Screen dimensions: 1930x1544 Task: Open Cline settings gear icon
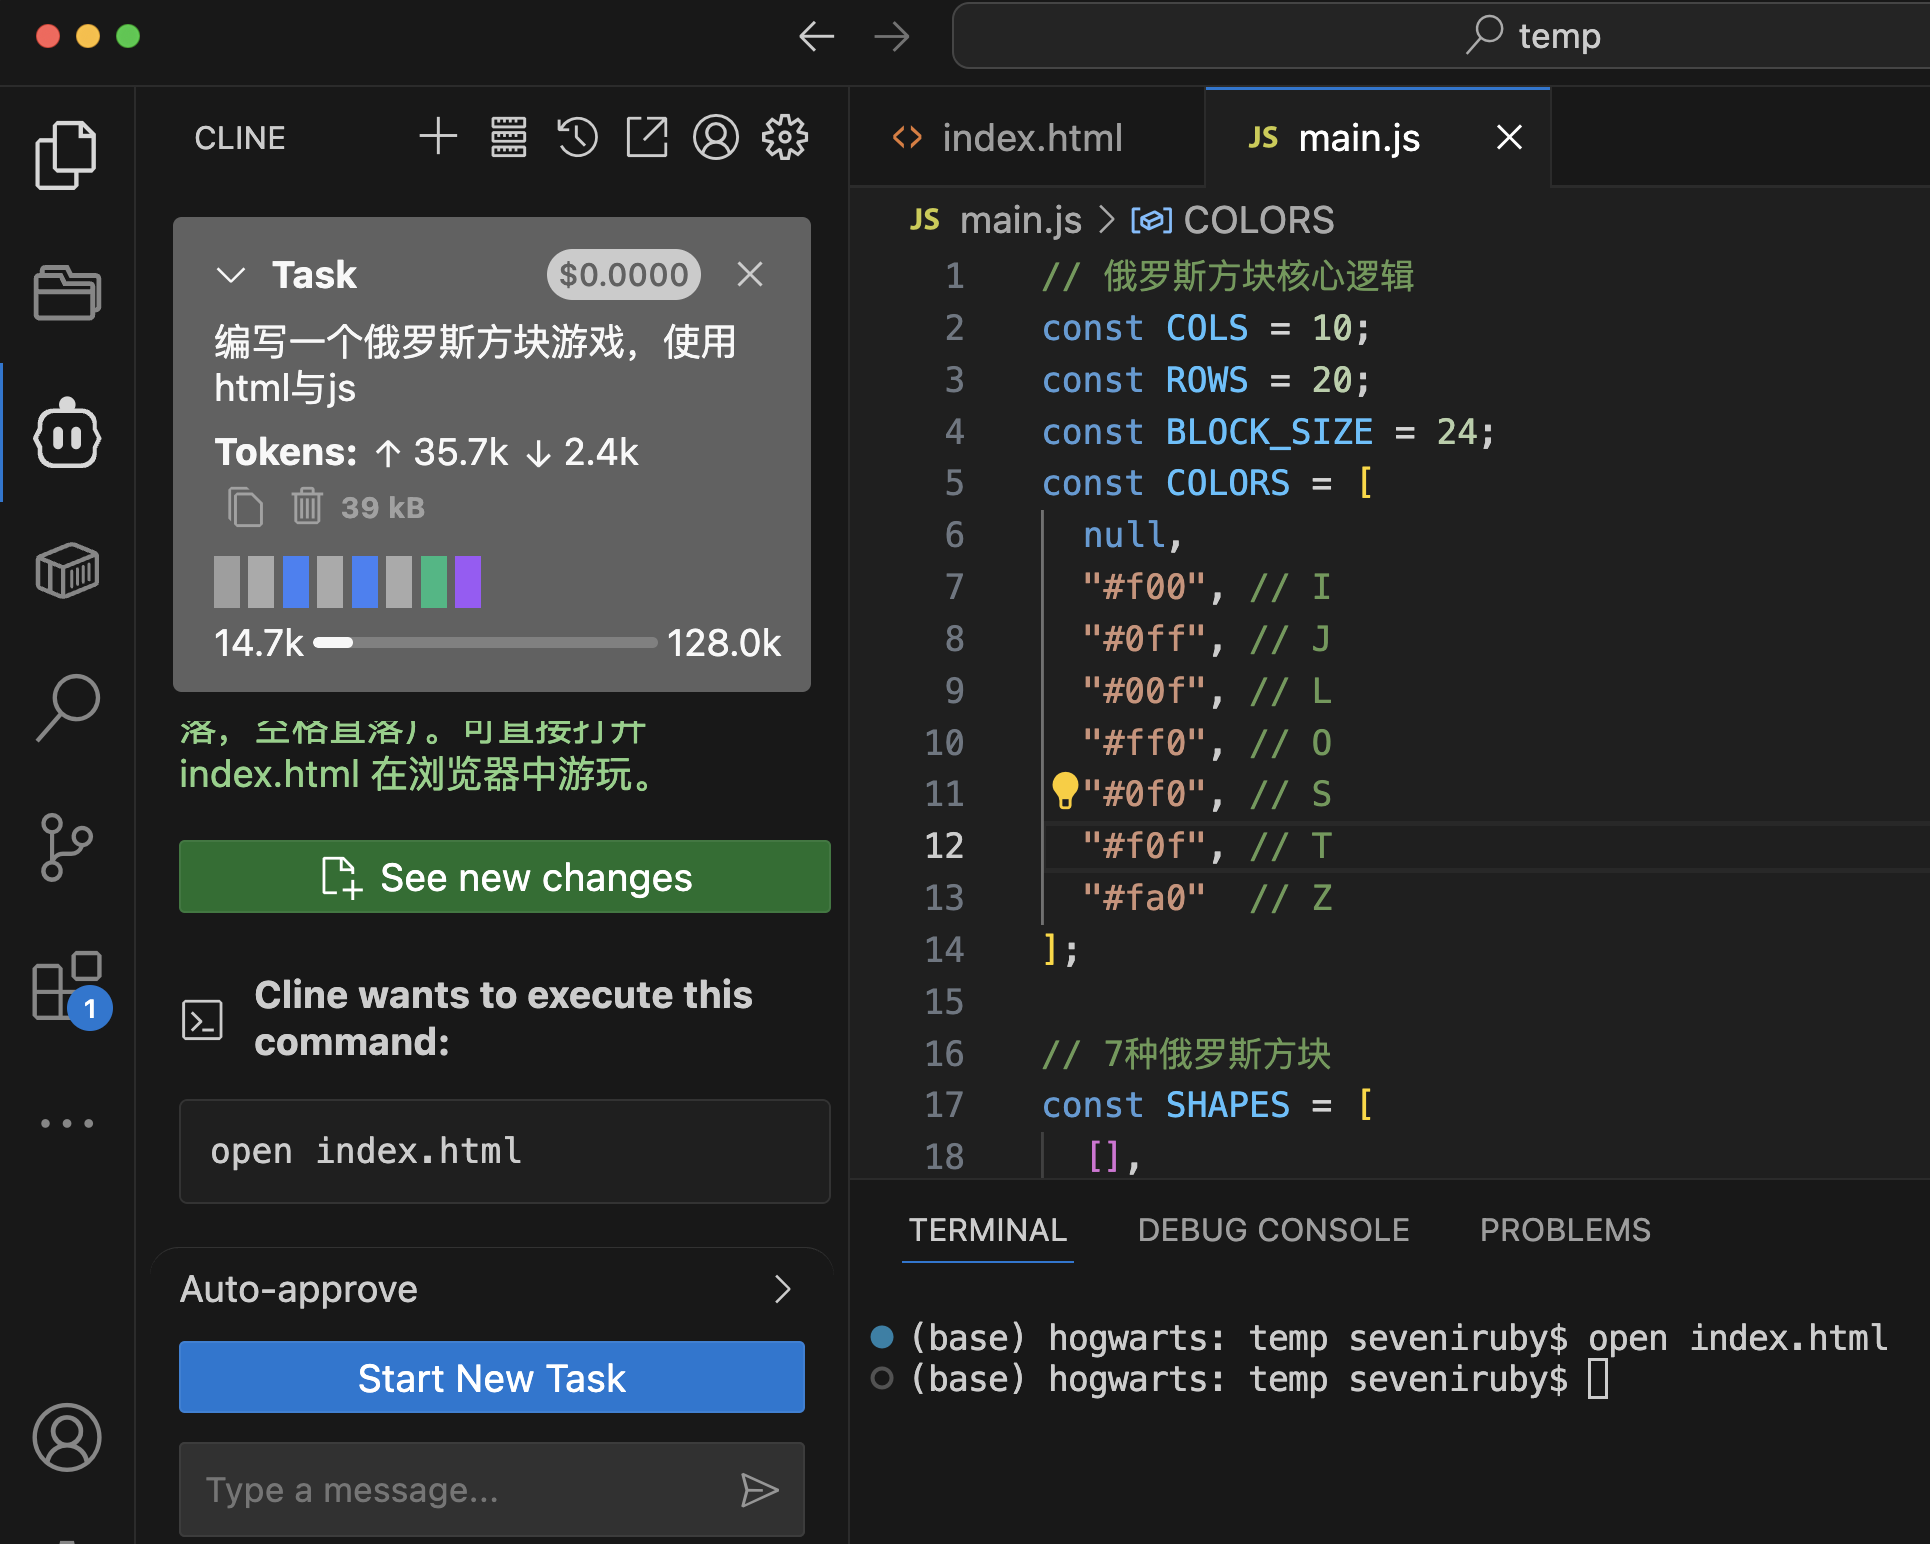click(x=785, y=137)
